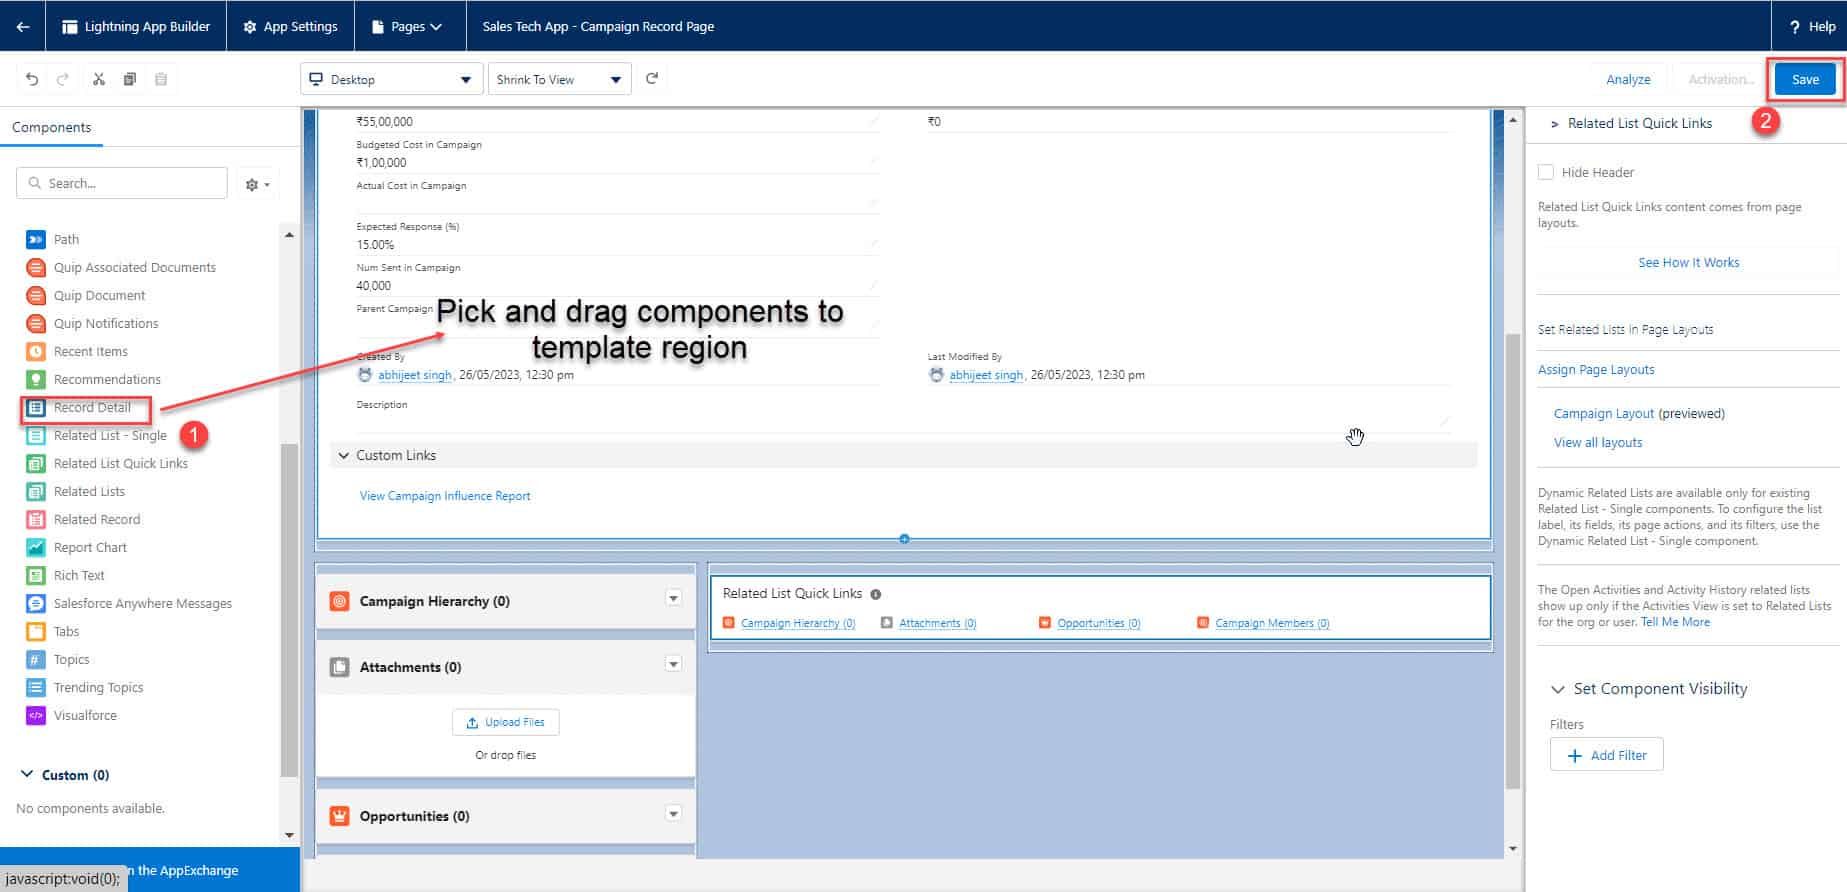
Task: Click the components Search field
Action: [122, 183]
